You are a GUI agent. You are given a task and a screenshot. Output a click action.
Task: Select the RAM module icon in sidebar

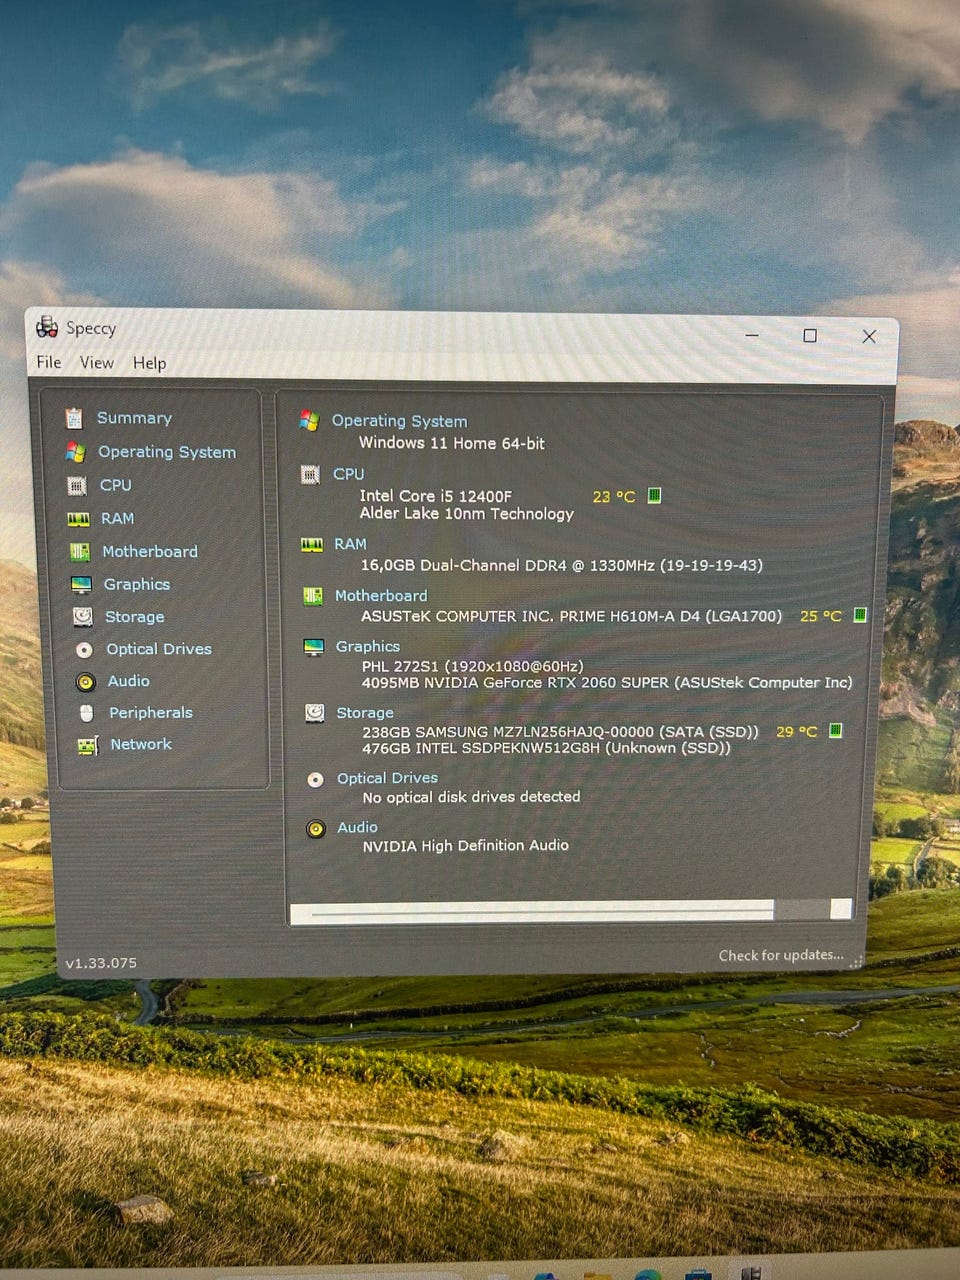(78, 519)
